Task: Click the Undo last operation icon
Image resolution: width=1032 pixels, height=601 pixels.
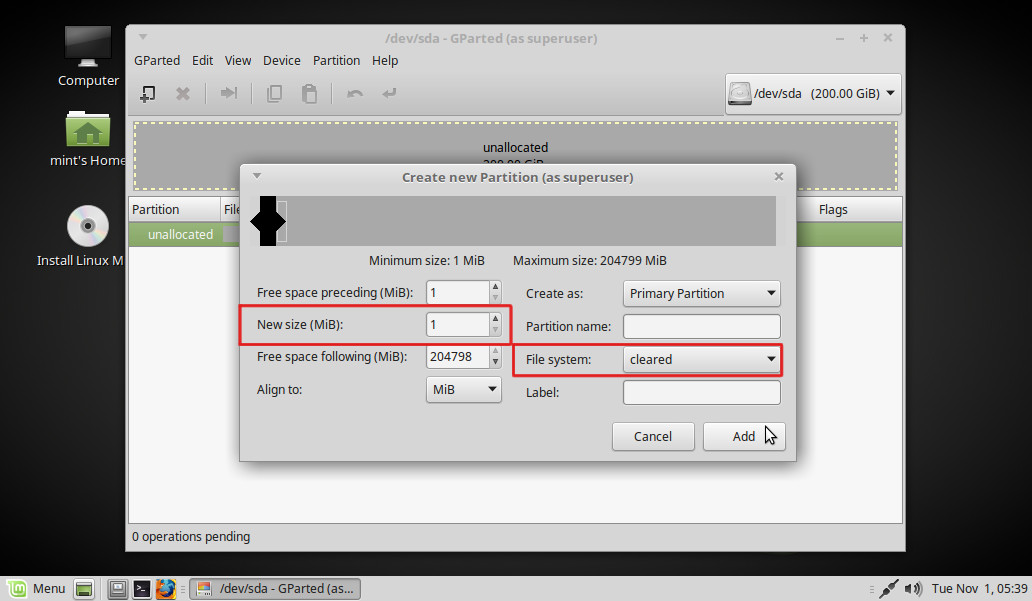Action: (x=354, y=93)
